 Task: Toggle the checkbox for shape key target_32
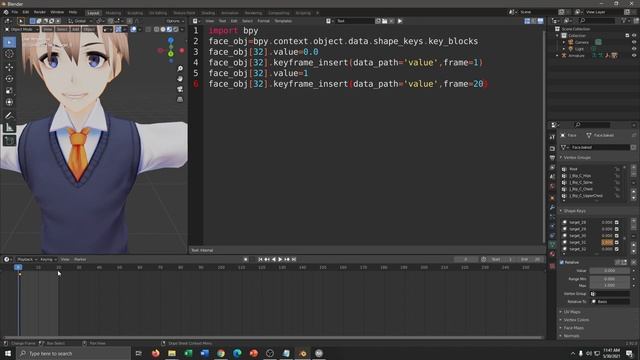click(x=617, y=249)
